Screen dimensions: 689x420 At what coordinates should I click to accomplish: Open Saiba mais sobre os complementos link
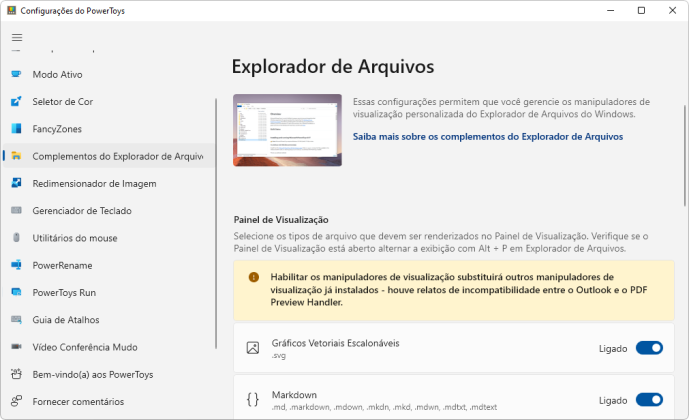click(x=488, y=137)
